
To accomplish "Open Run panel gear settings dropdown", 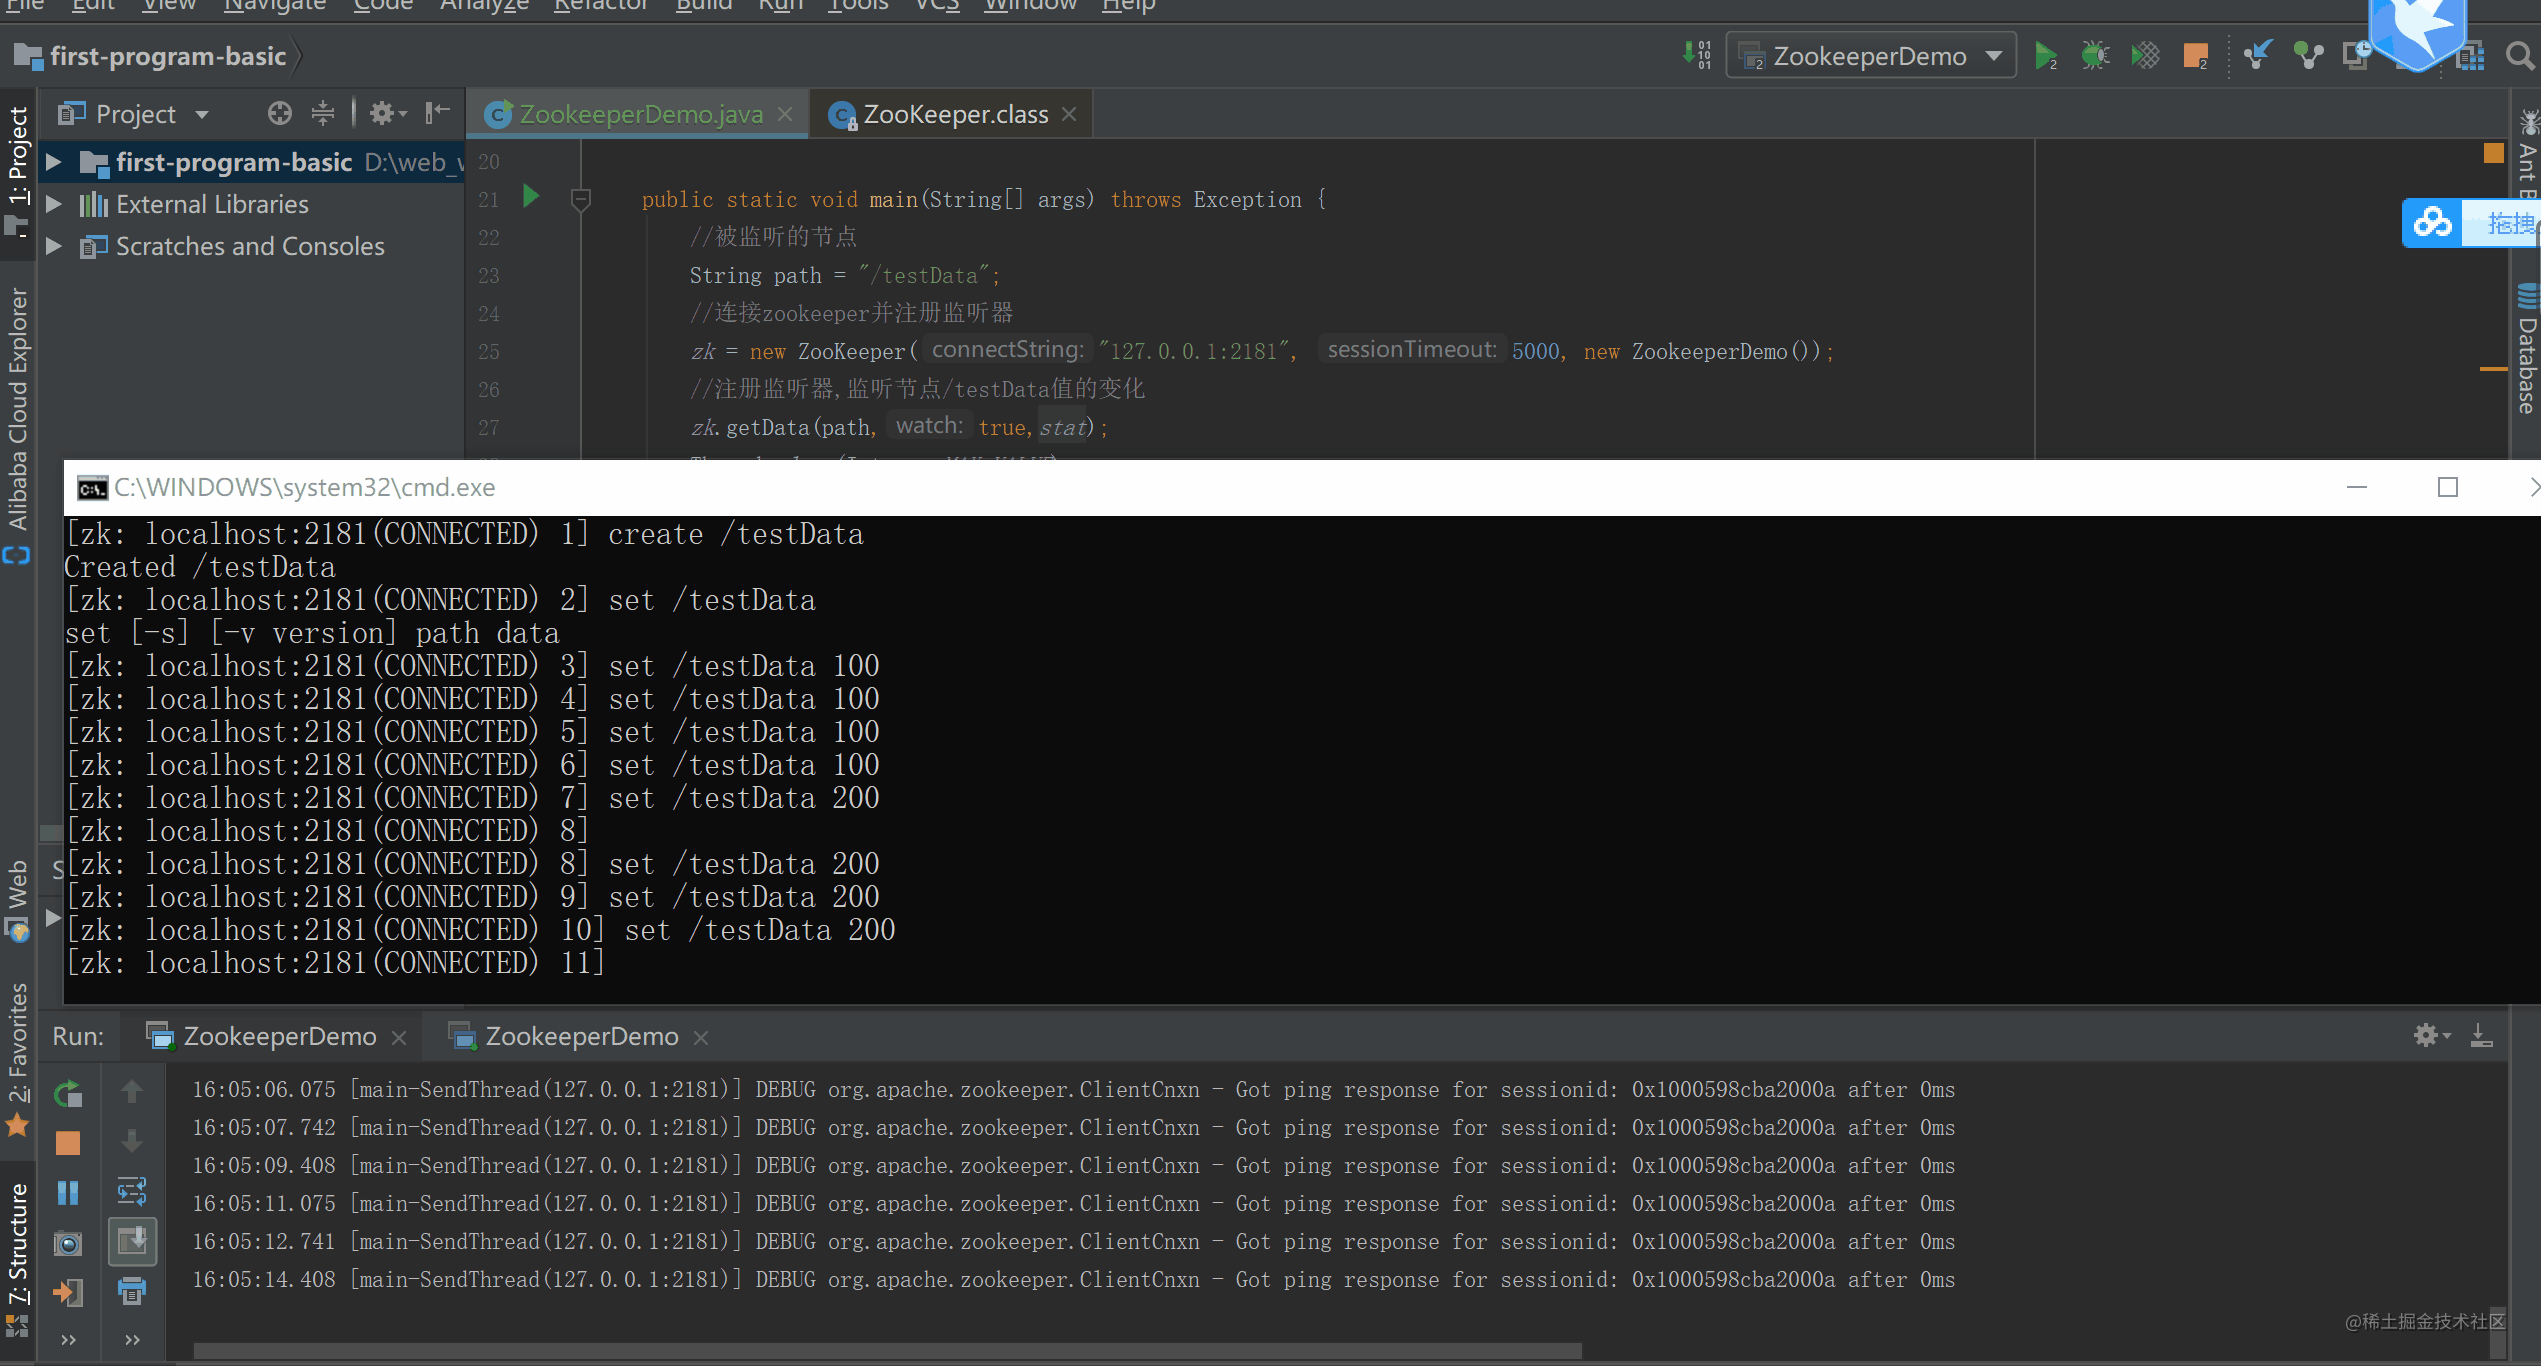I will coord(2432,1035).
